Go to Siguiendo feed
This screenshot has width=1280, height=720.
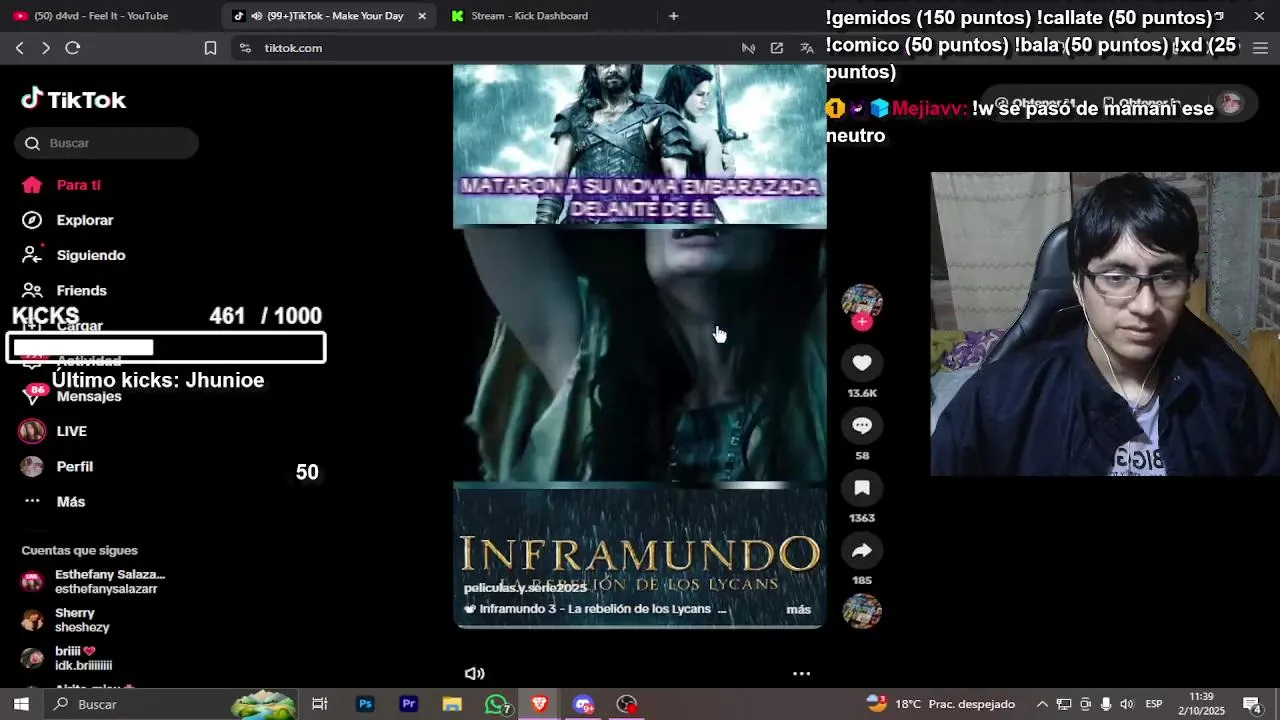[74, 255]
